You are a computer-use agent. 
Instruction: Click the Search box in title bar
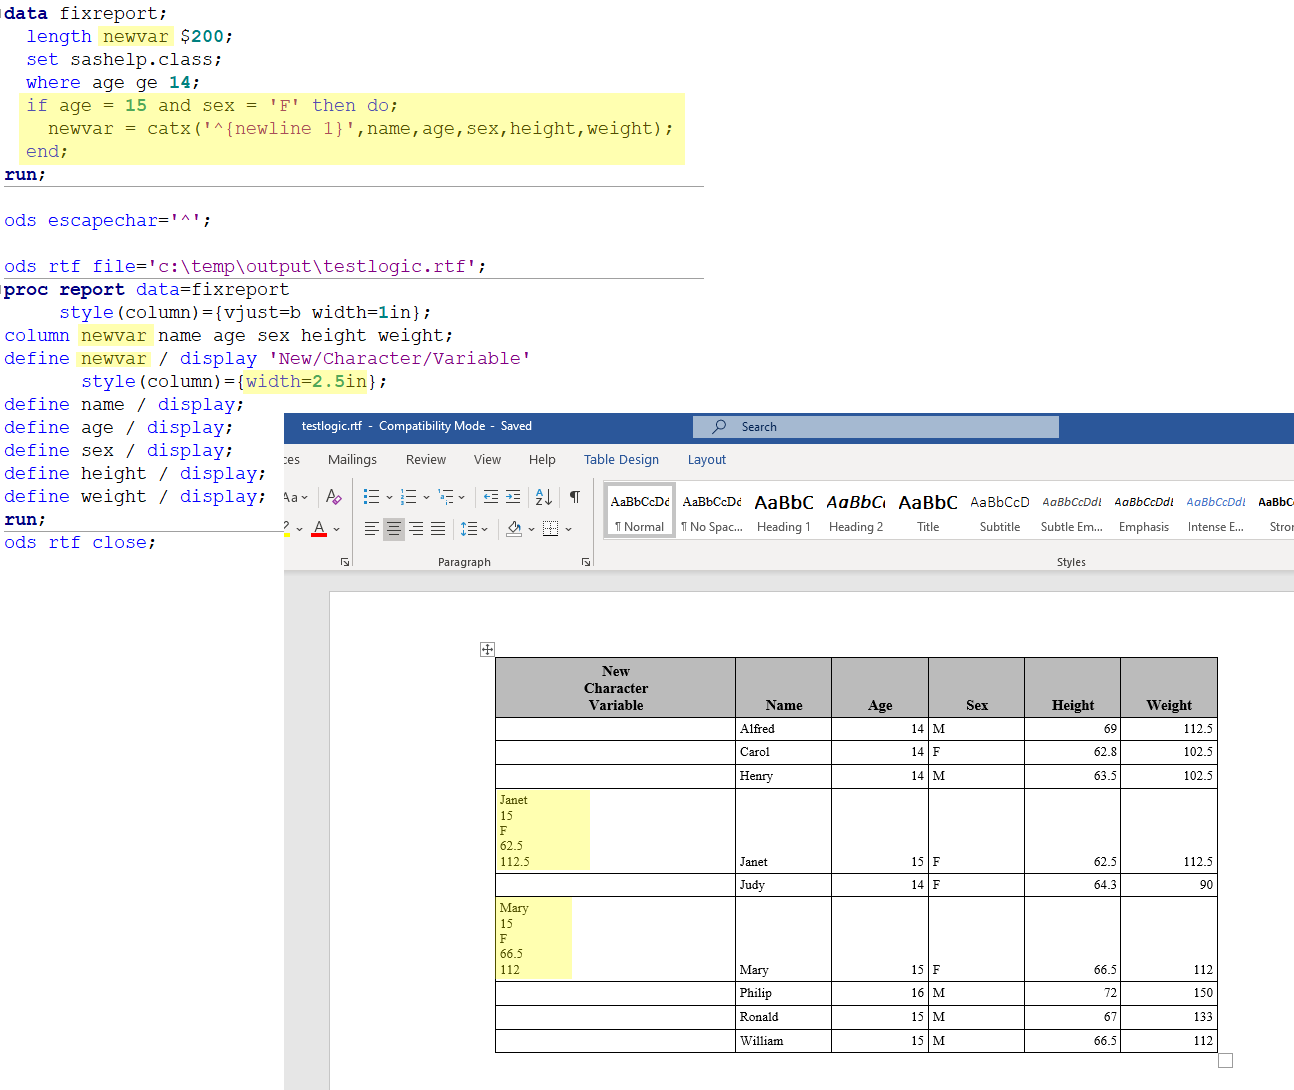click(x=875, y=427)
